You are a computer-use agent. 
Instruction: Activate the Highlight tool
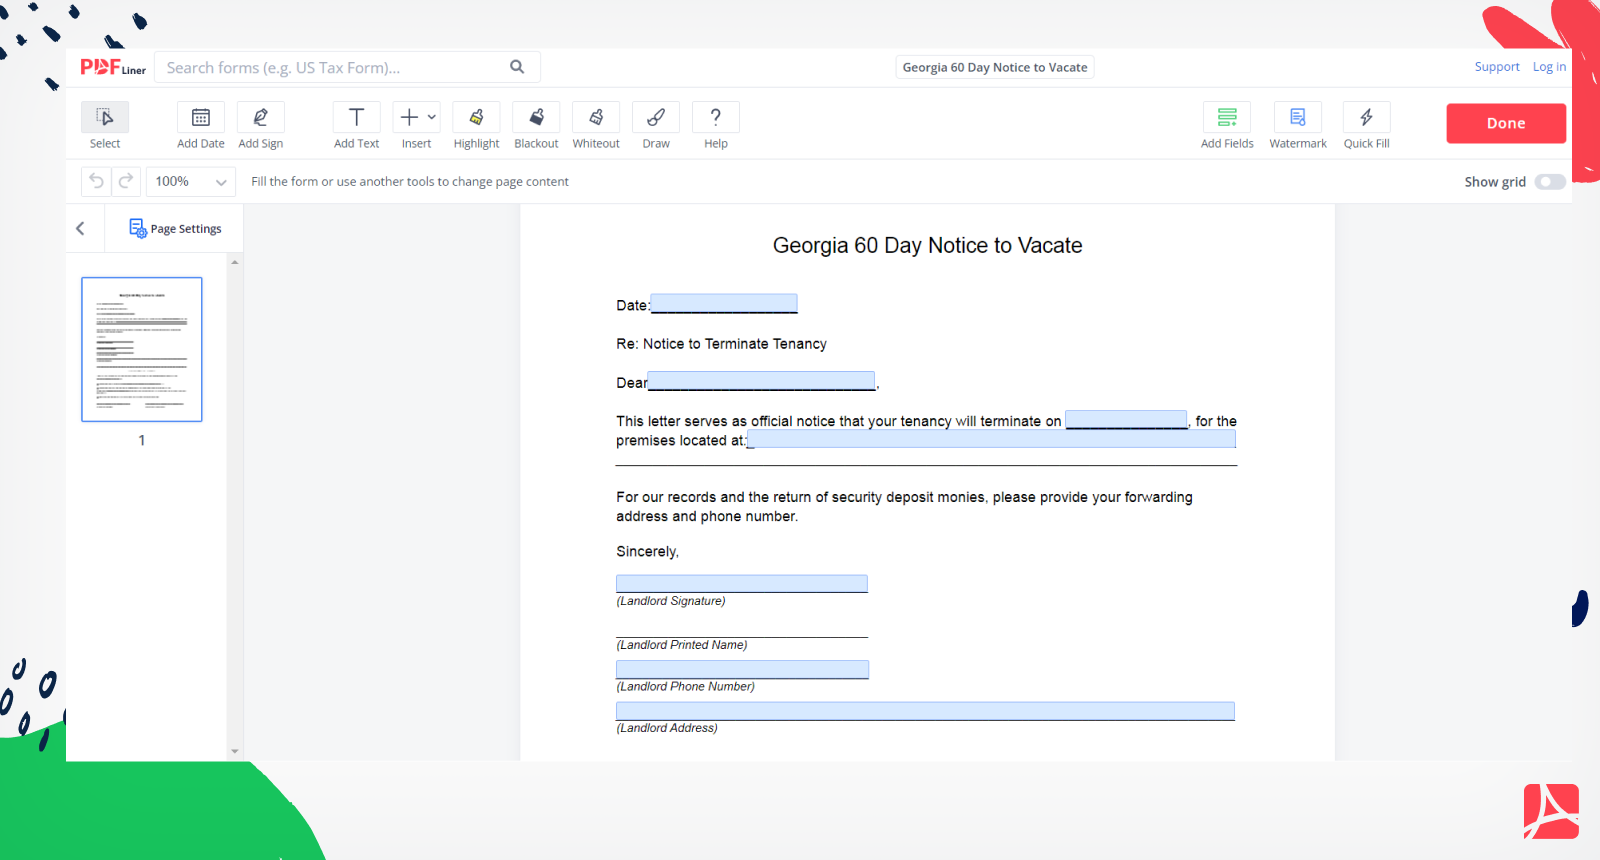point(476,118)
